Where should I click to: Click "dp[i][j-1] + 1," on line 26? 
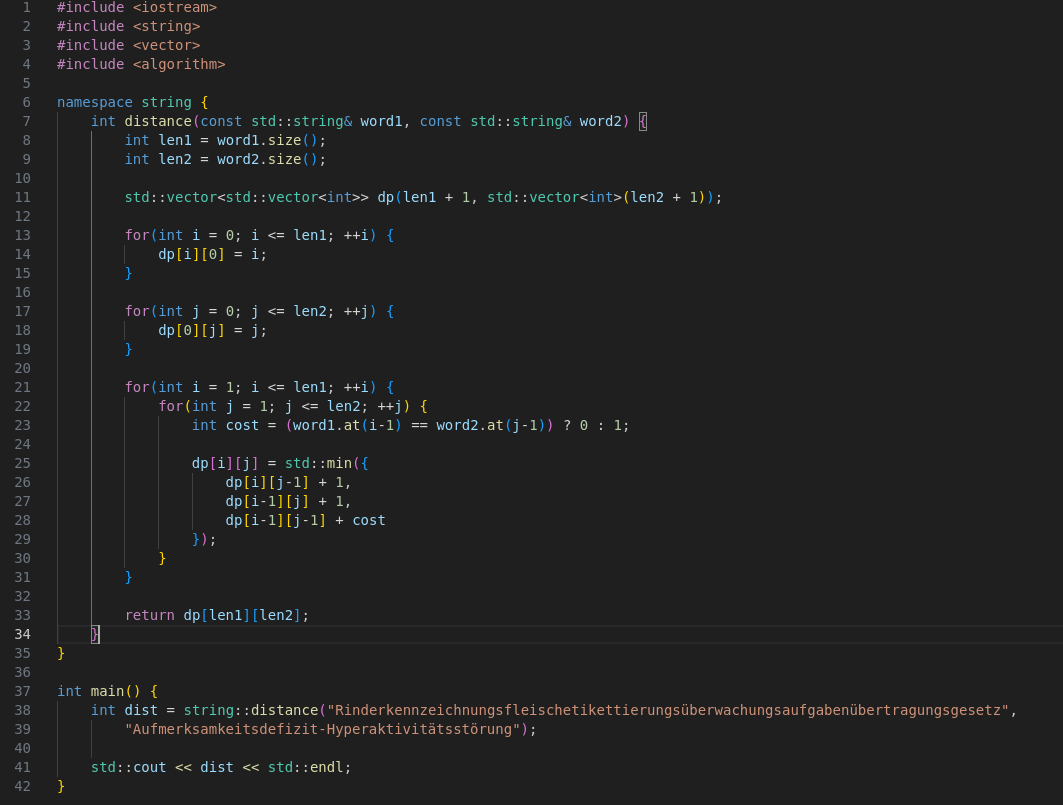tap(288, 482)
